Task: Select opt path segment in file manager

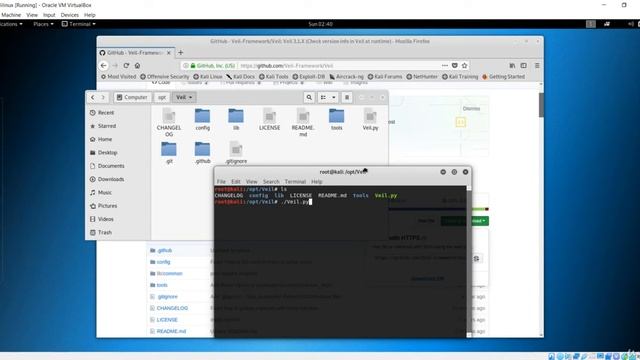Action: [x=162, y=97]
